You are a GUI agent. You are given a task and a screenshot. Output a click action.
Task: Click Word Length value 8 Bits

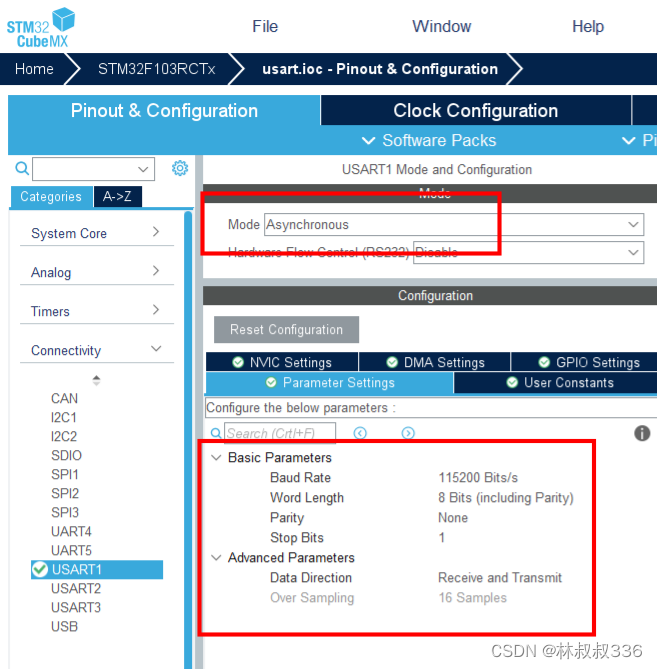pos(506,497)
